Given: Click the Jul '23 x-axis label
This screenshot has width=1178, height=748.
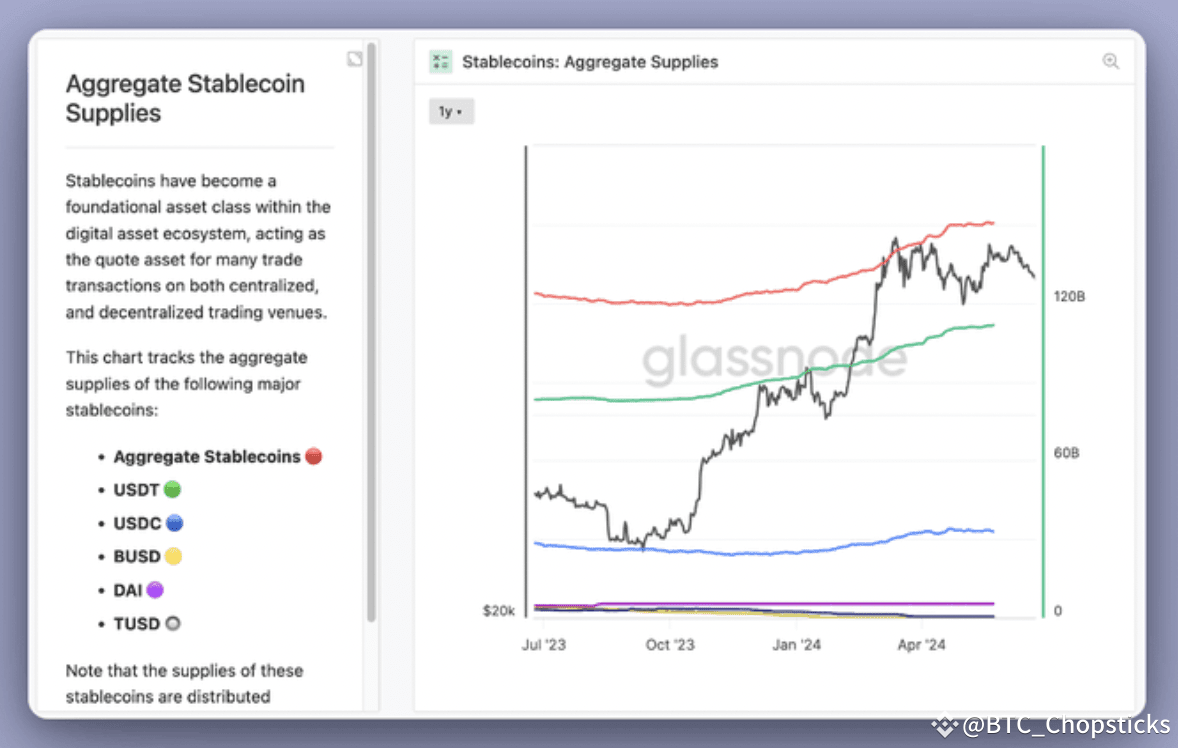Looking at the screenshot, I should point(543,645).
